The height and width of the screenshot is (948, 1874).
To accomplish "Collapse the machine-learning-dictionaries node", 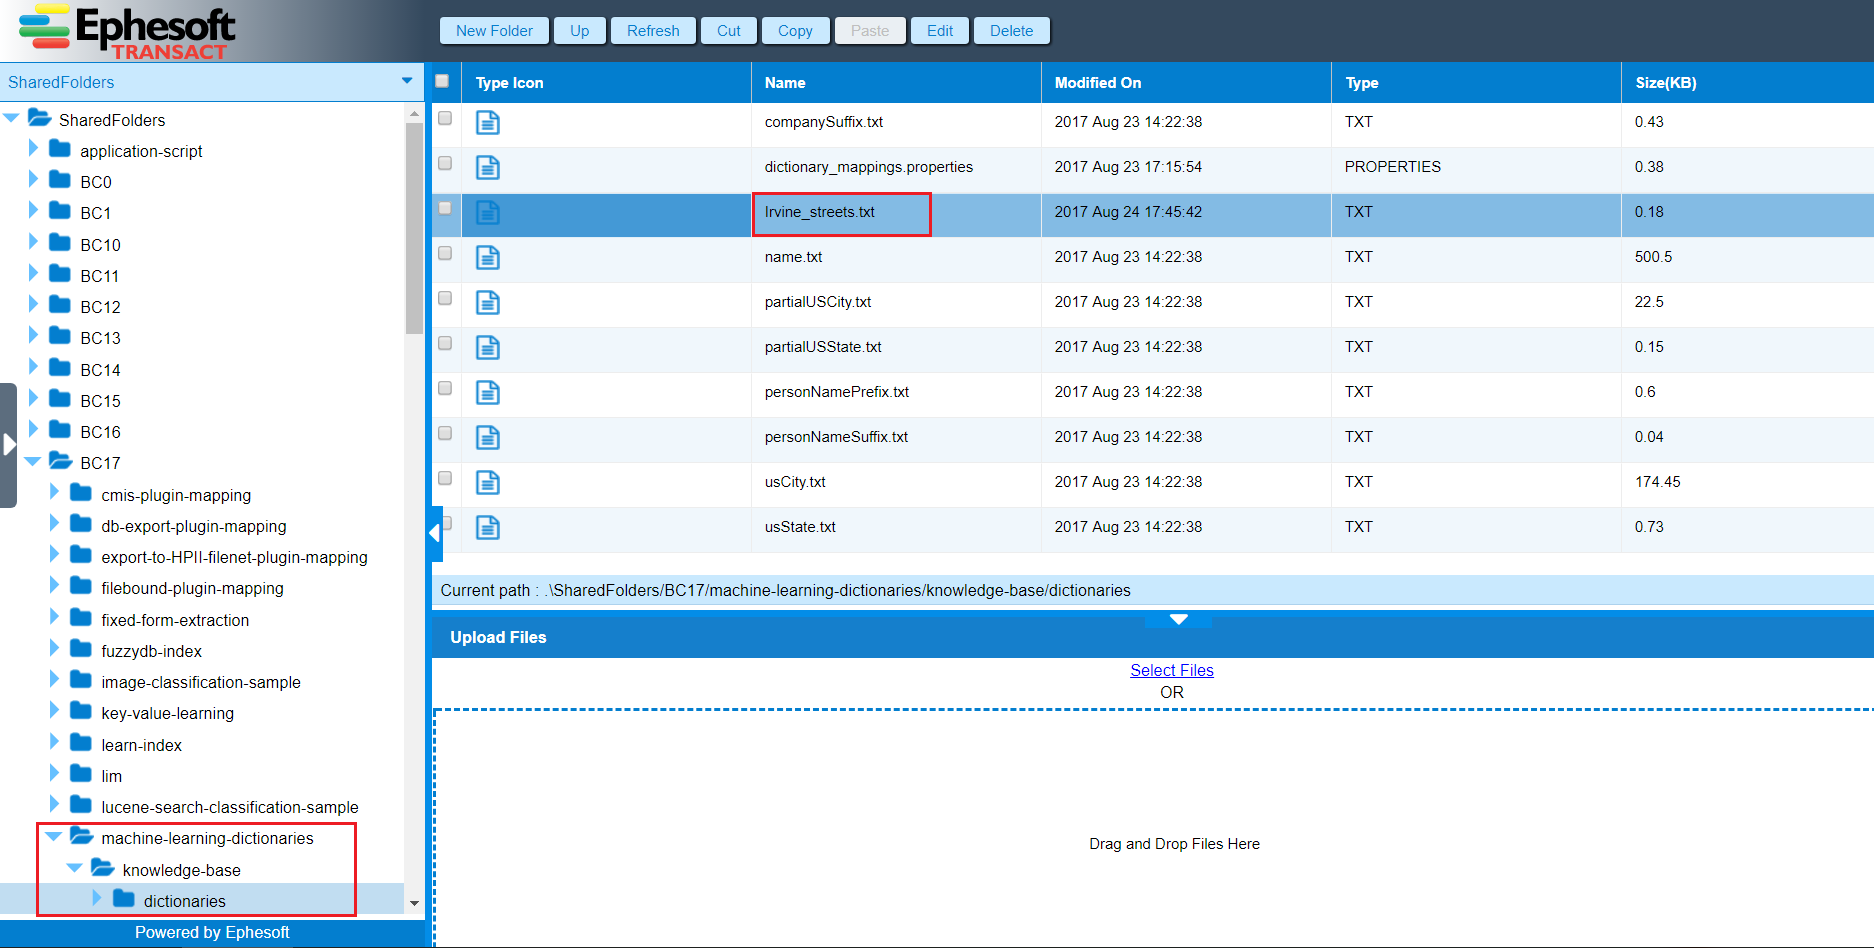I will [54, 837].
